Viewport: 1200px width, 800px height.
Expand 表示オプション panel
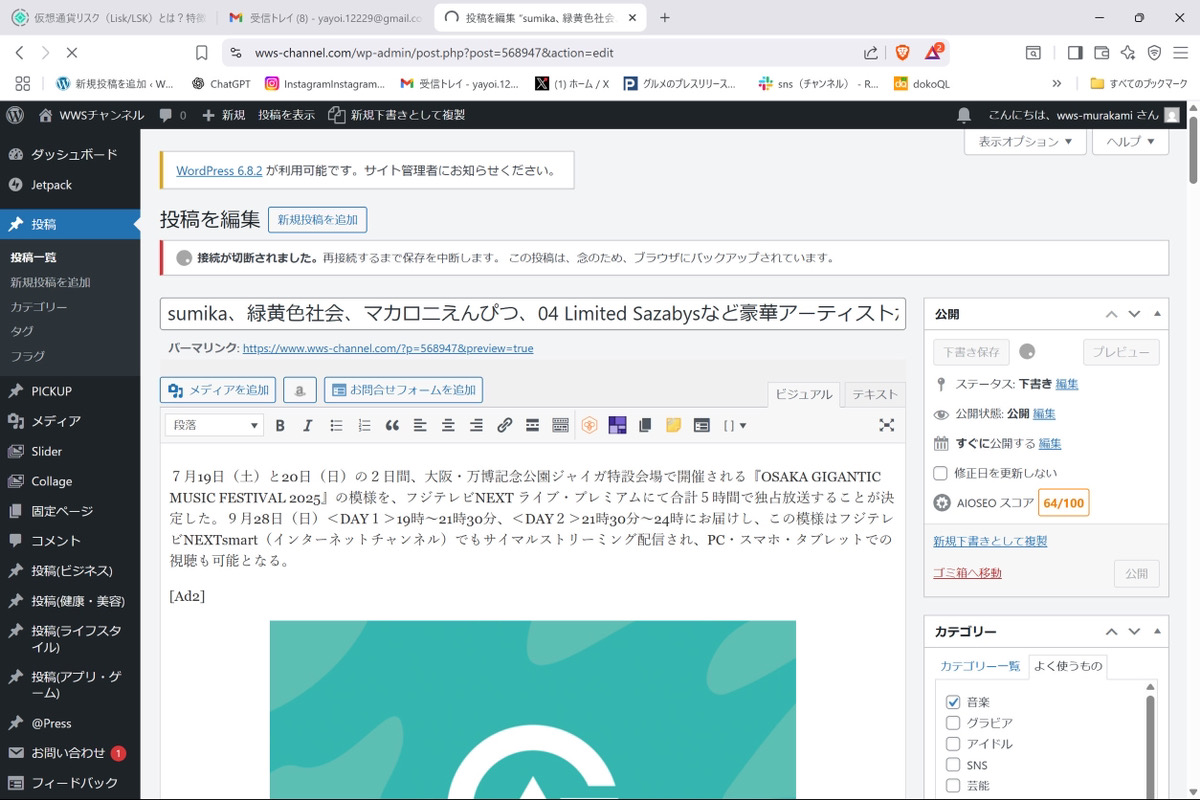[x=1025, y=142]
